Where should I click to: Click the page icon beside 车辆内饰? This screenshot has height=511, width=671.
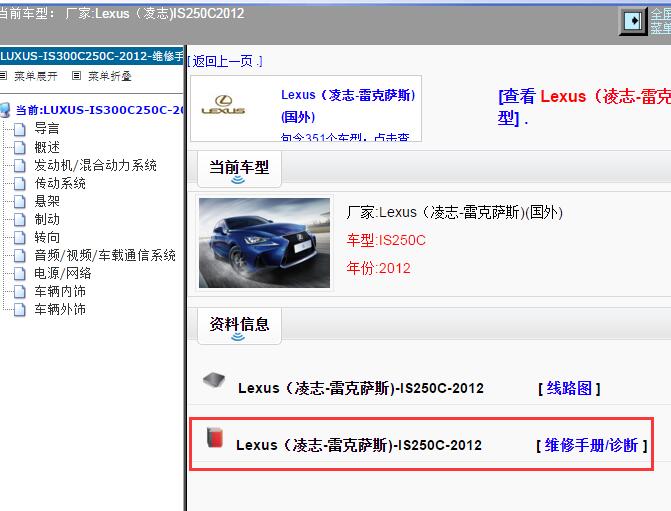pos(19,291)
